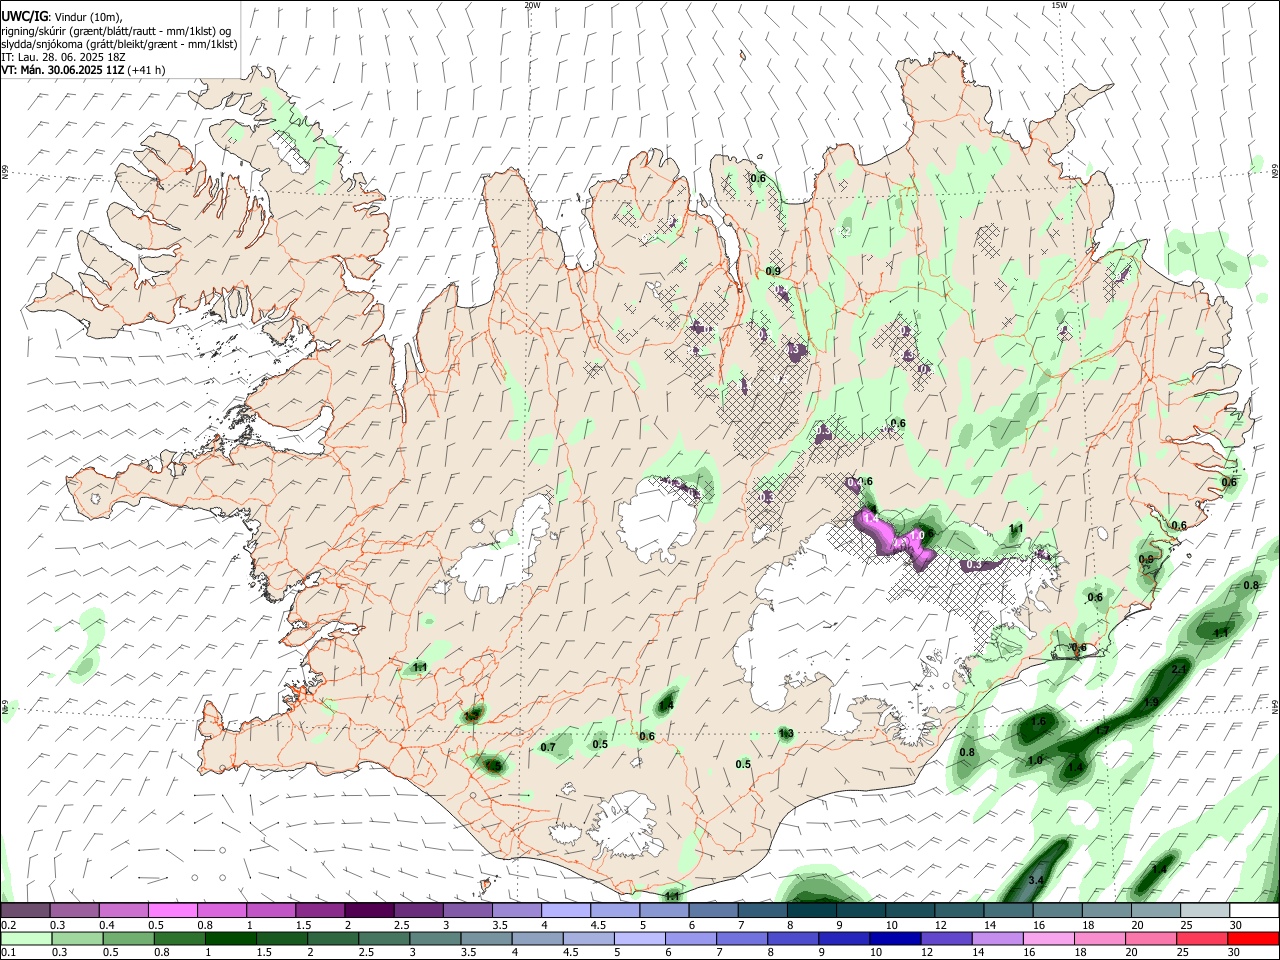
Task: Click the 'VT: Mán. 30.06.2025 11Z (+41 h)' line
Action: [83, 70]
